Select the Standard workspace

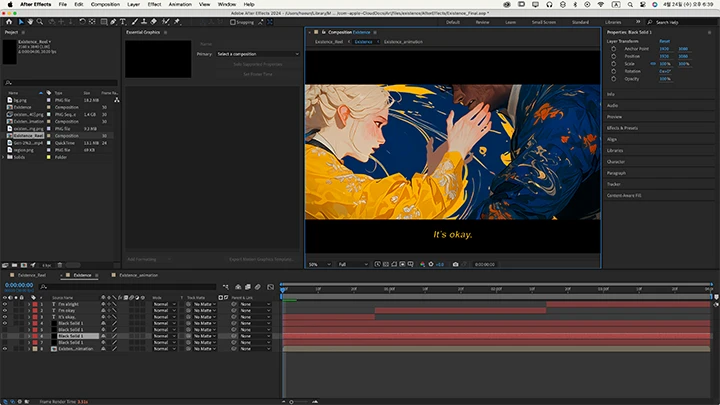580,22
